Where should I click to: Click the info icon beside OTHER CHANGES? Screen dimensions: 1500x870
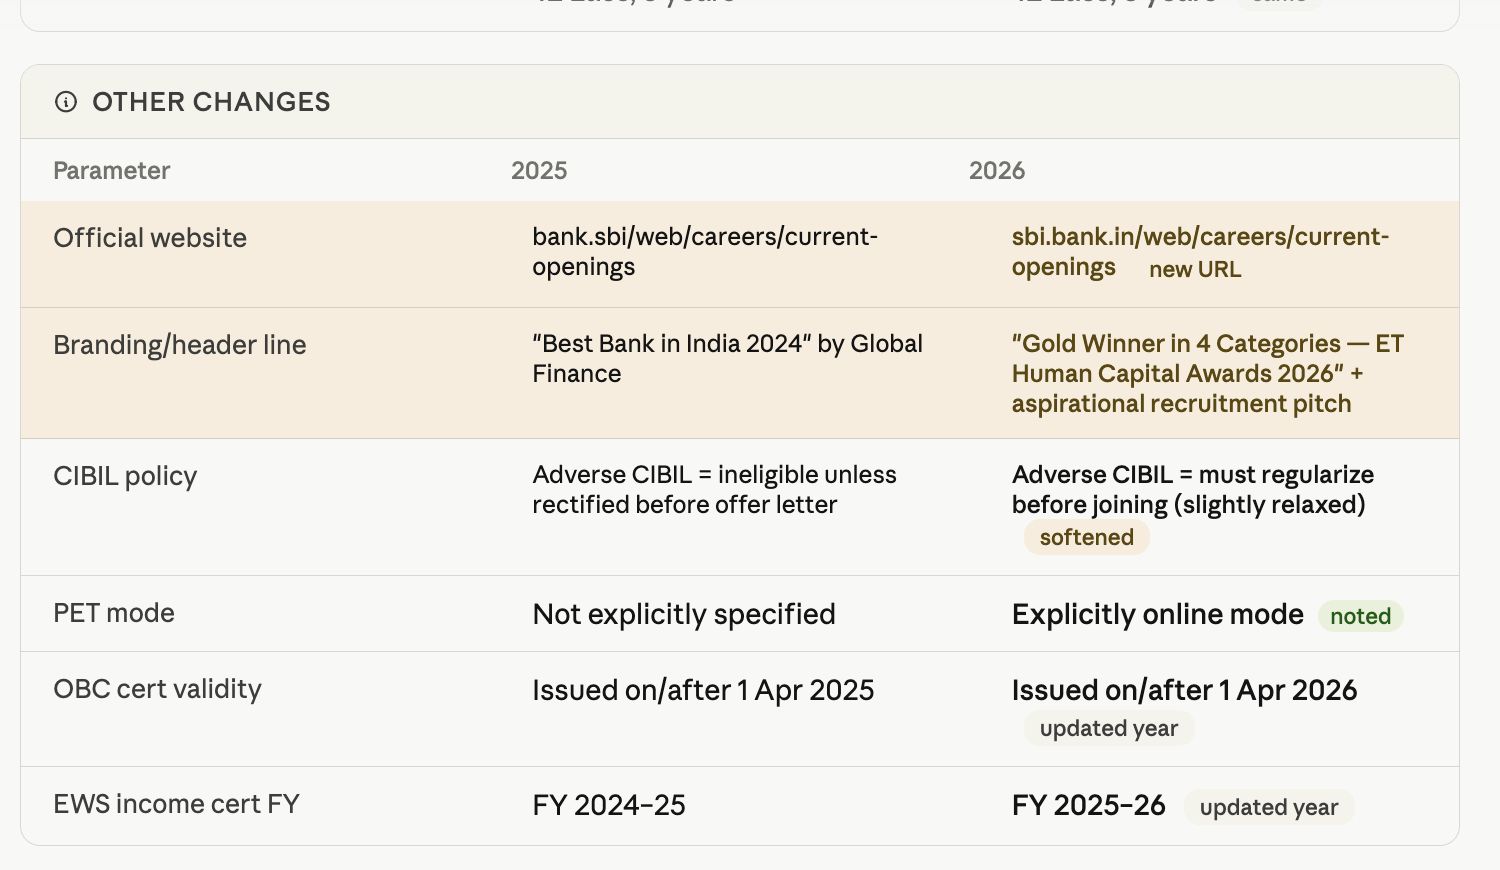click(x=66, y=102)
